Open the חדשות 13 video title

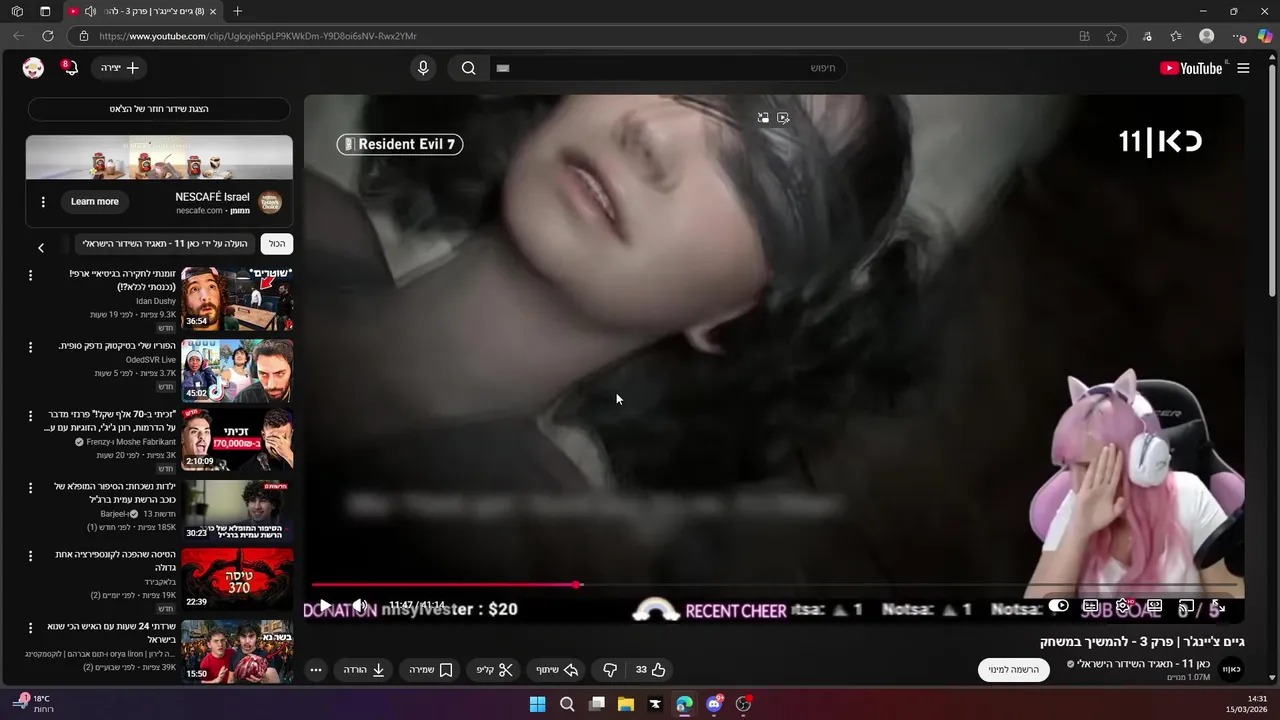click(115, 493)
